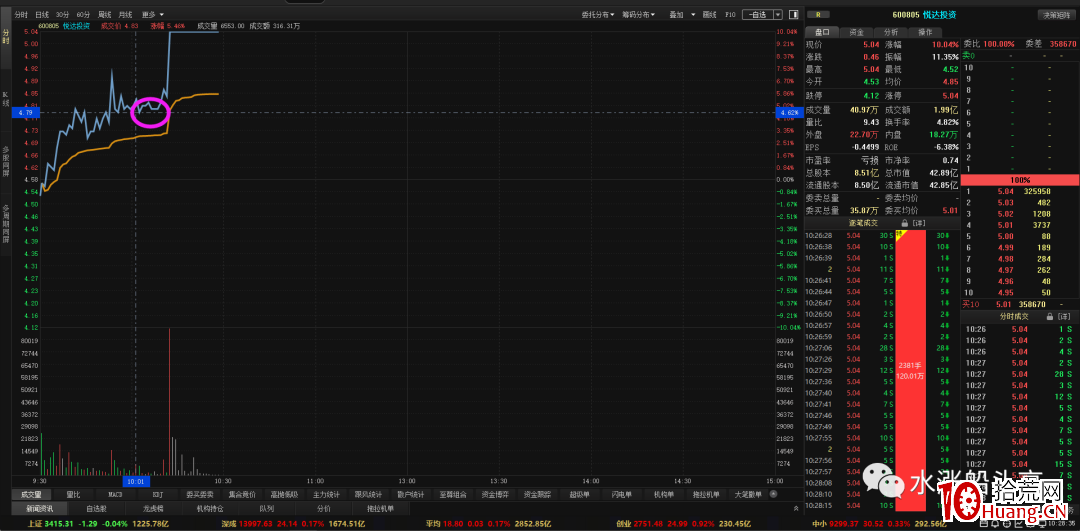Open the 分时成交 [详] details link

1064,316
